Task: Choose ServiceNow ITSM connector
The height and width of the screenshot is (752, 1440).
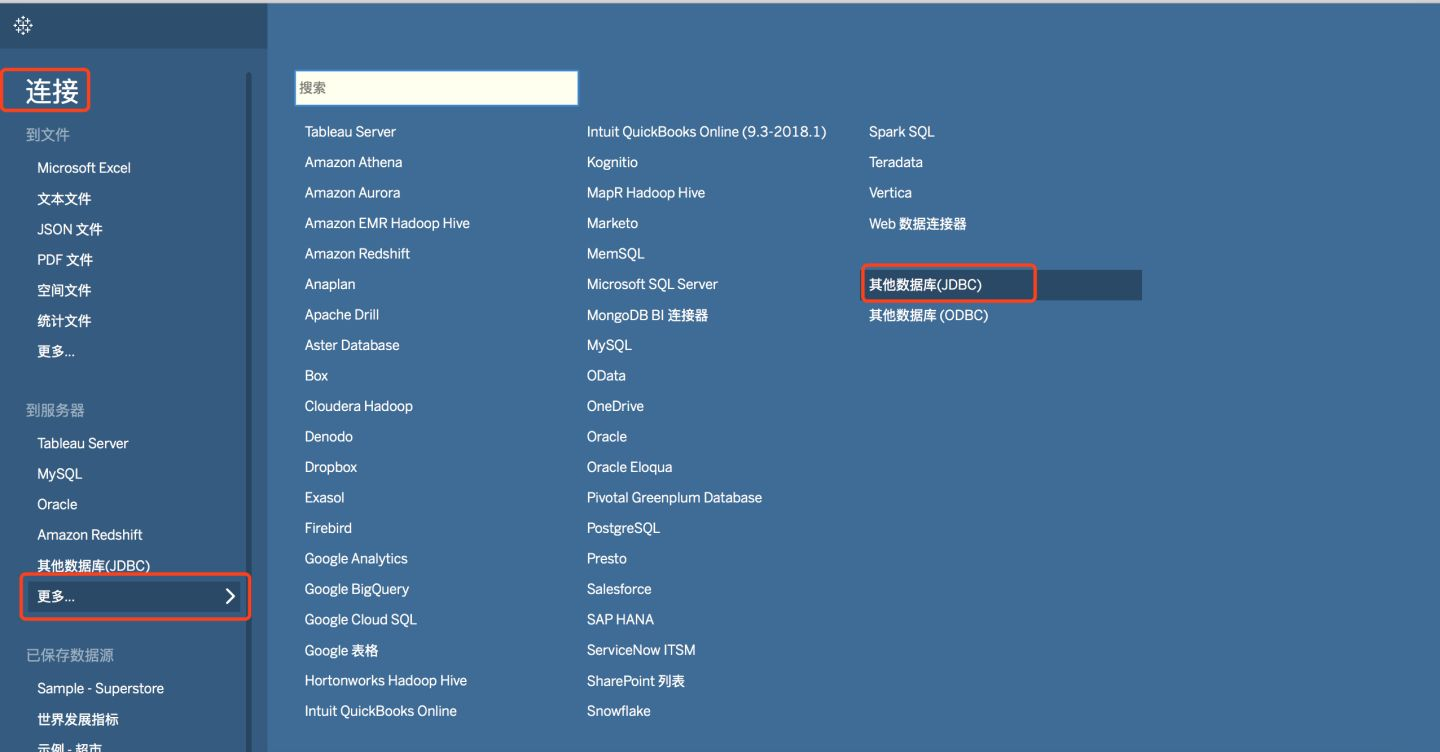Action: (641, 650)
